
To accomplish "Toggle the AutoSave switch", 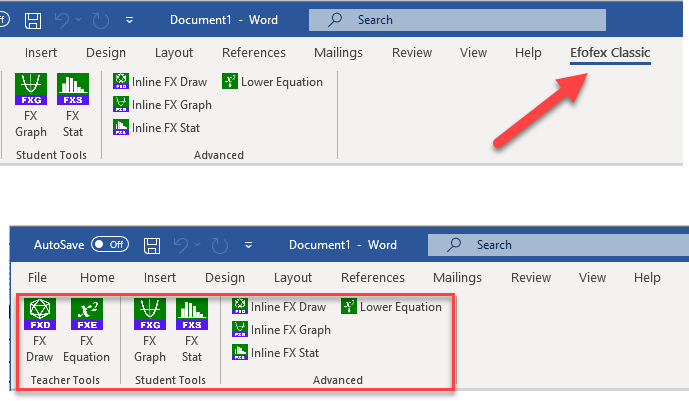I will point(110,245).
